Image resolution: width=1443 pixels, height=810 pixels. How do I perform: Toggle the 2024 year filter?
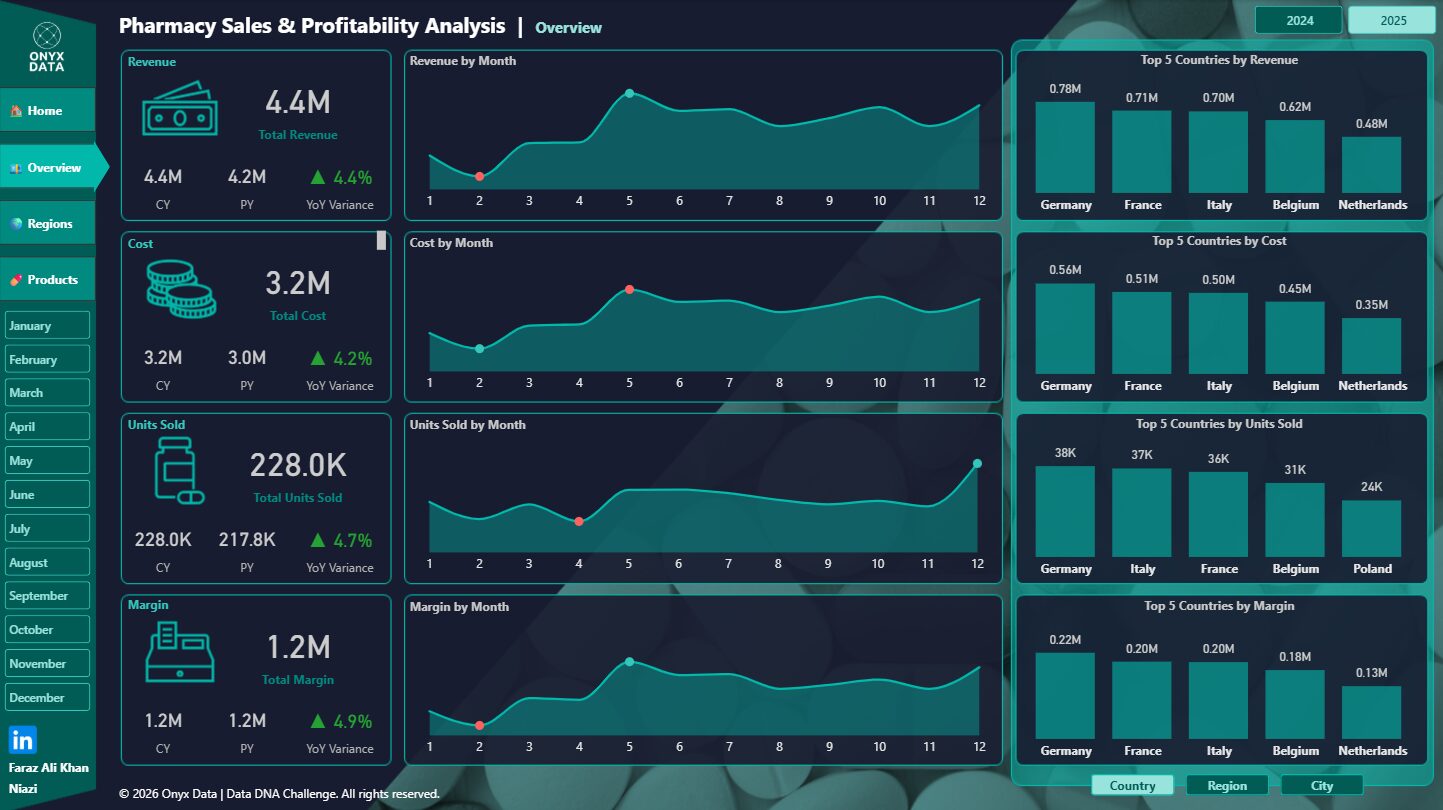1299,20
